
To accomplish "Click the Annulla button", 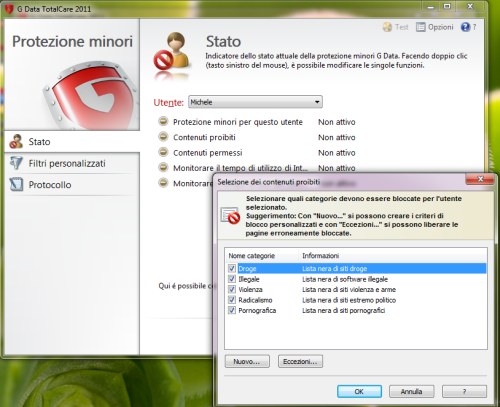I will (411, 391).
